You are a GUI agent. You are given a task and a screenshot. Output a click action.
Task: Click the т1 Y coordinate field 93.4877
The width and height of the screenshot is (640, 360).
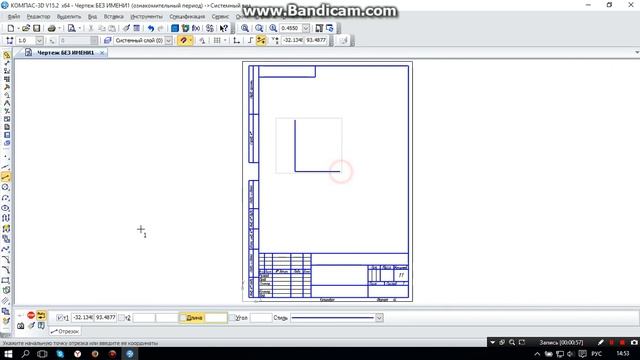(x=105, y=318)
